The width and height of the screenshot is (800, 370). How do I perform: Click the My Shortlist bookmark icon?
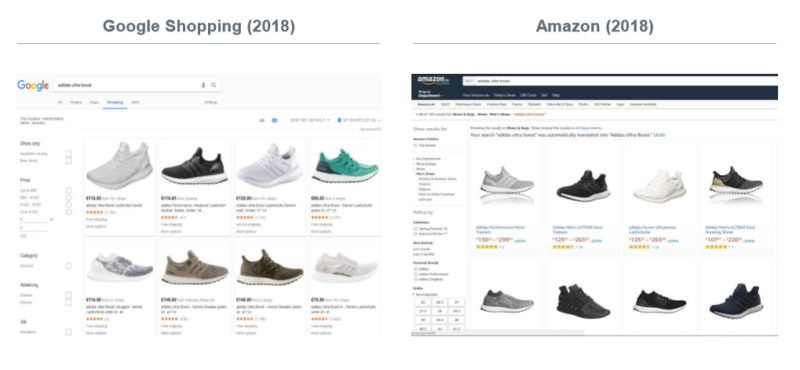(x=339, y=120)
